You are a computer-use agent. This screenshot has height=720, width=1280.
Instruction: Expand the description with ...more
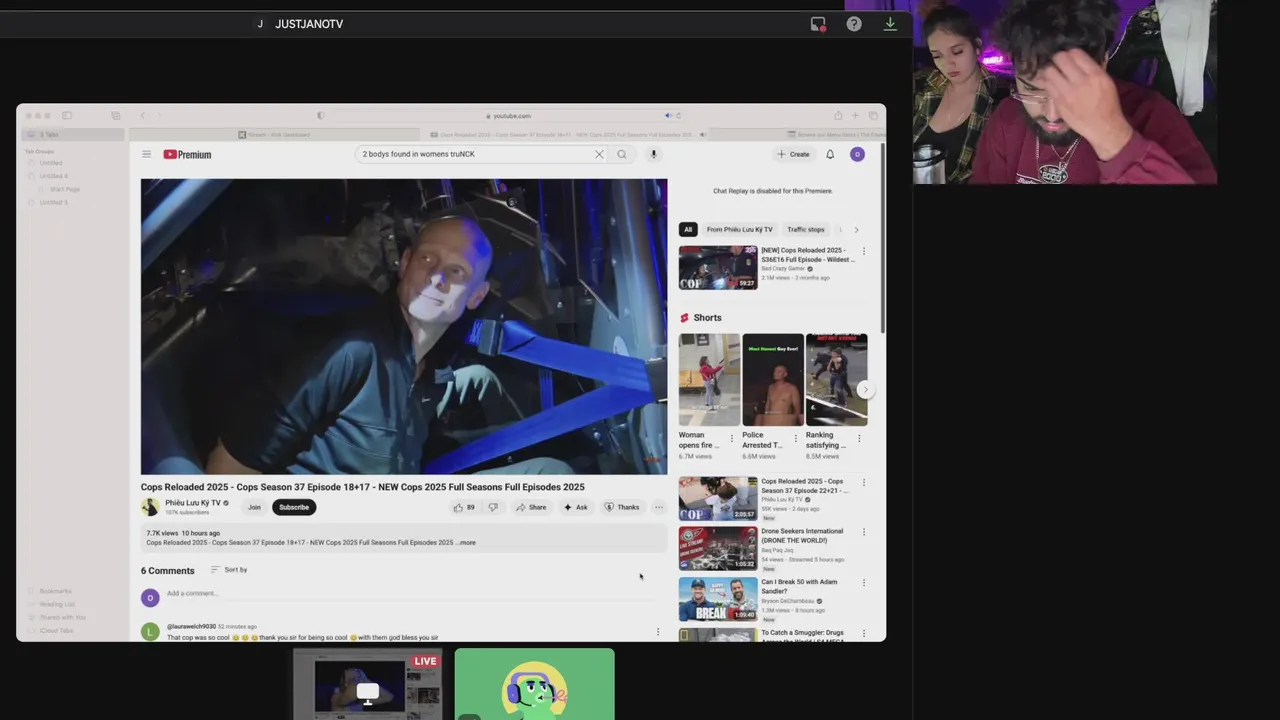[x=467, y=543]
